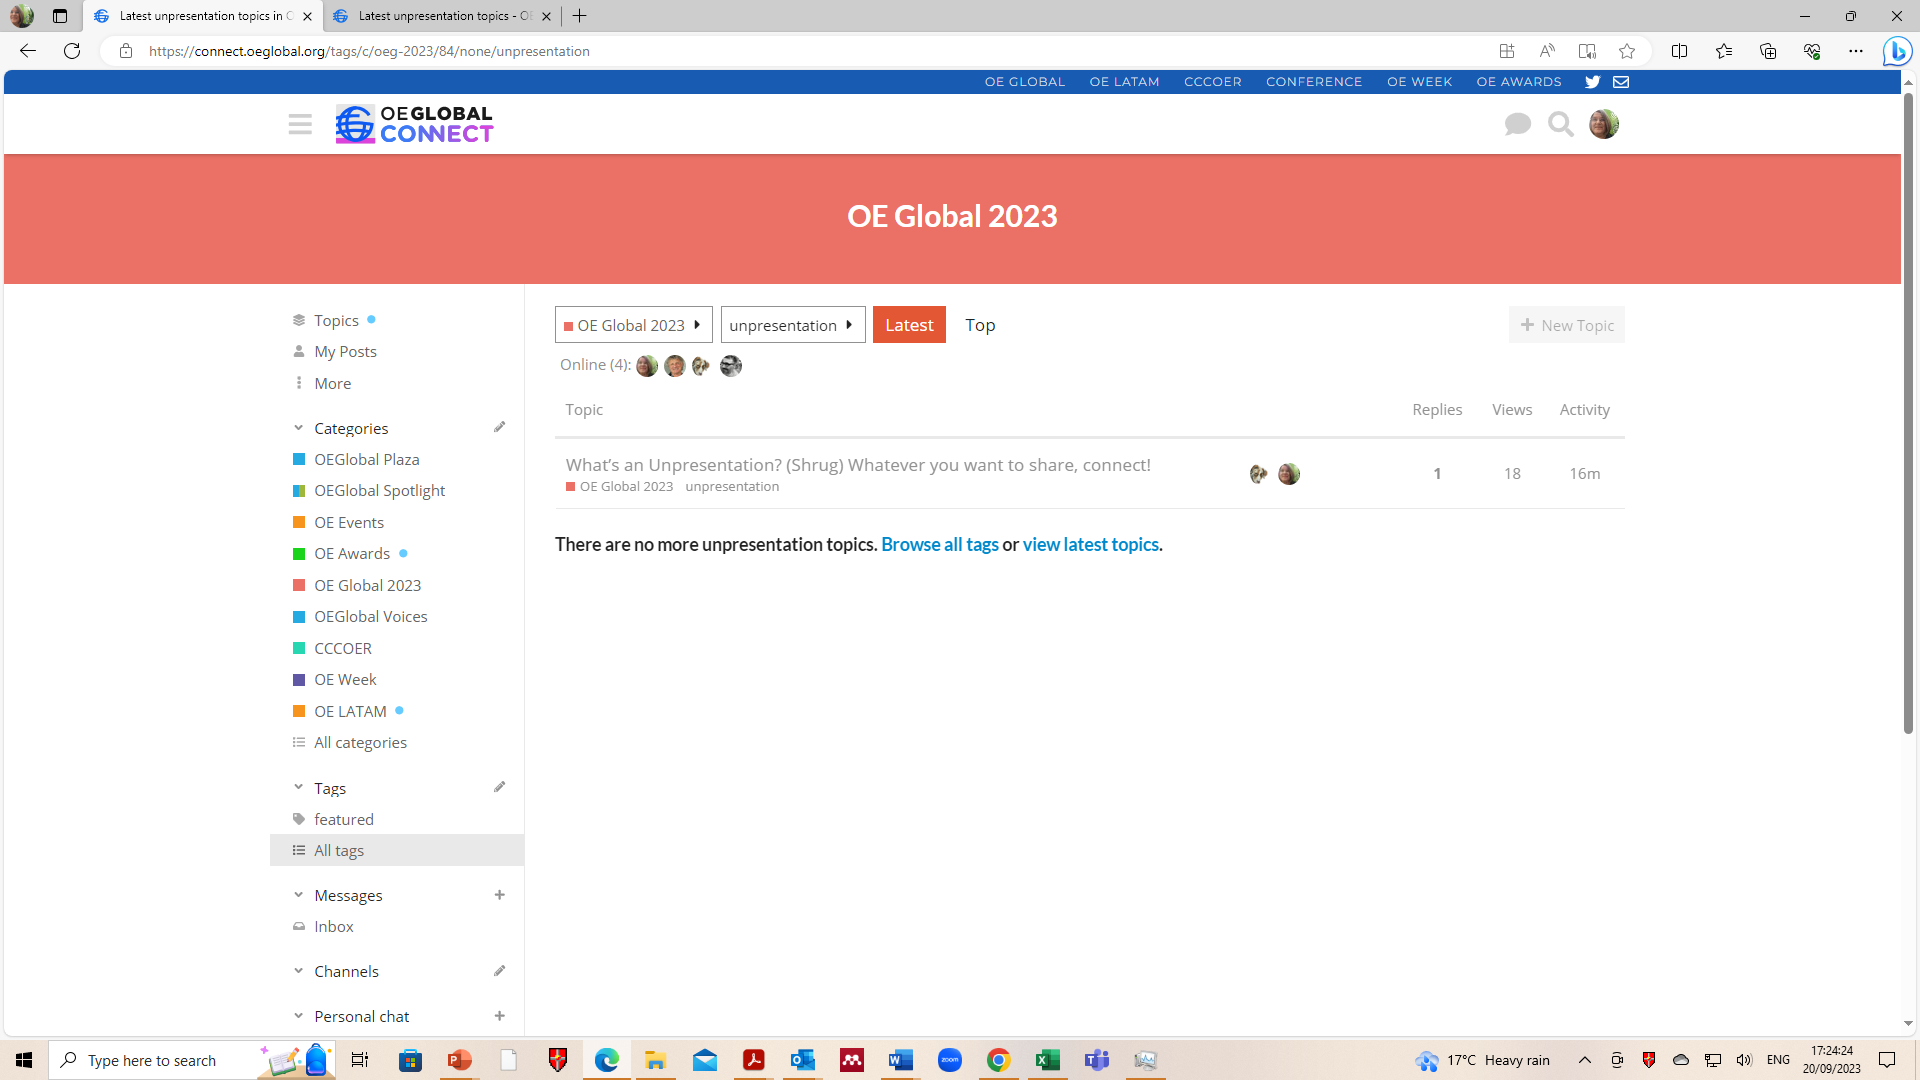1920x1080 pixels.
Task: Select the Latest tab
Action: click(909, 325)
